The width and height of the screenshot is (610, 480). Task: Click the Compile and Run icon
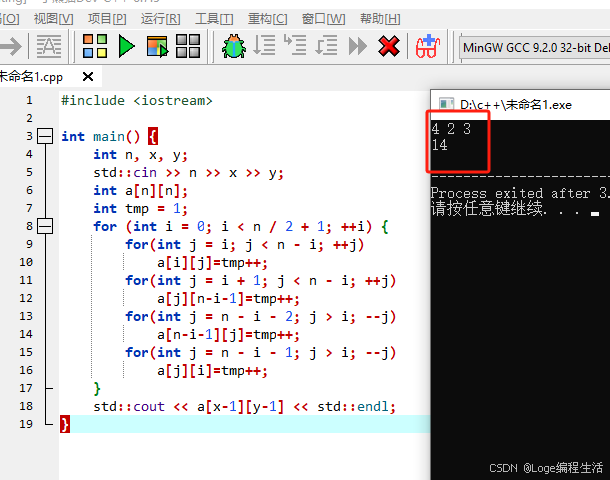157,46
